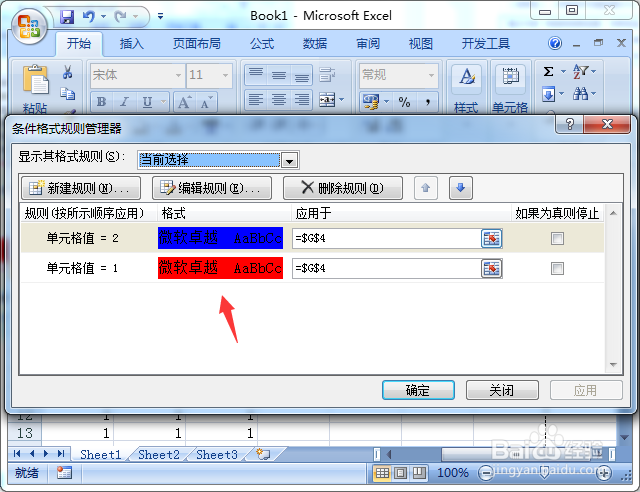Collapse range selector for the value 2 rule
Image resolution: width=640 pixels, height=492 pixels.
click(x=491, y=238)
